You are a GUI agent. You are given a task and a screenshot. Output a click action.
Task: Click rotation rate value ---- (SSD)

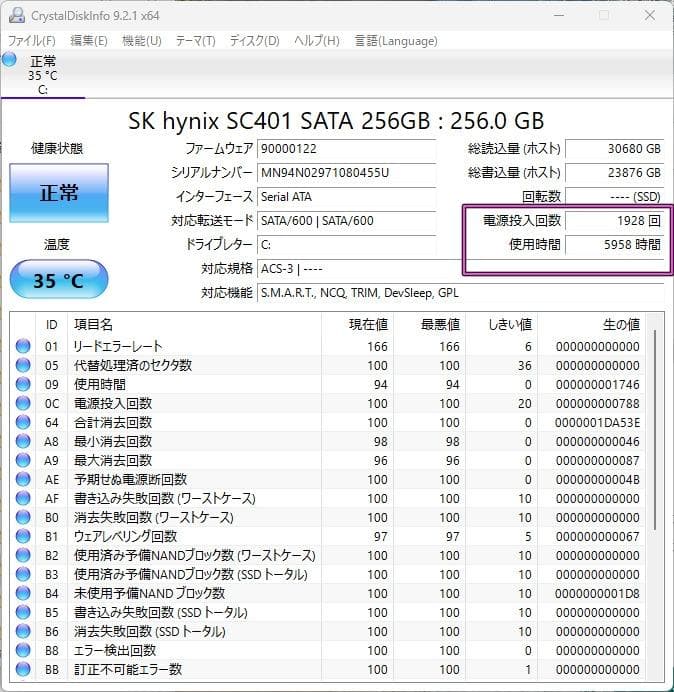[614, 196]
